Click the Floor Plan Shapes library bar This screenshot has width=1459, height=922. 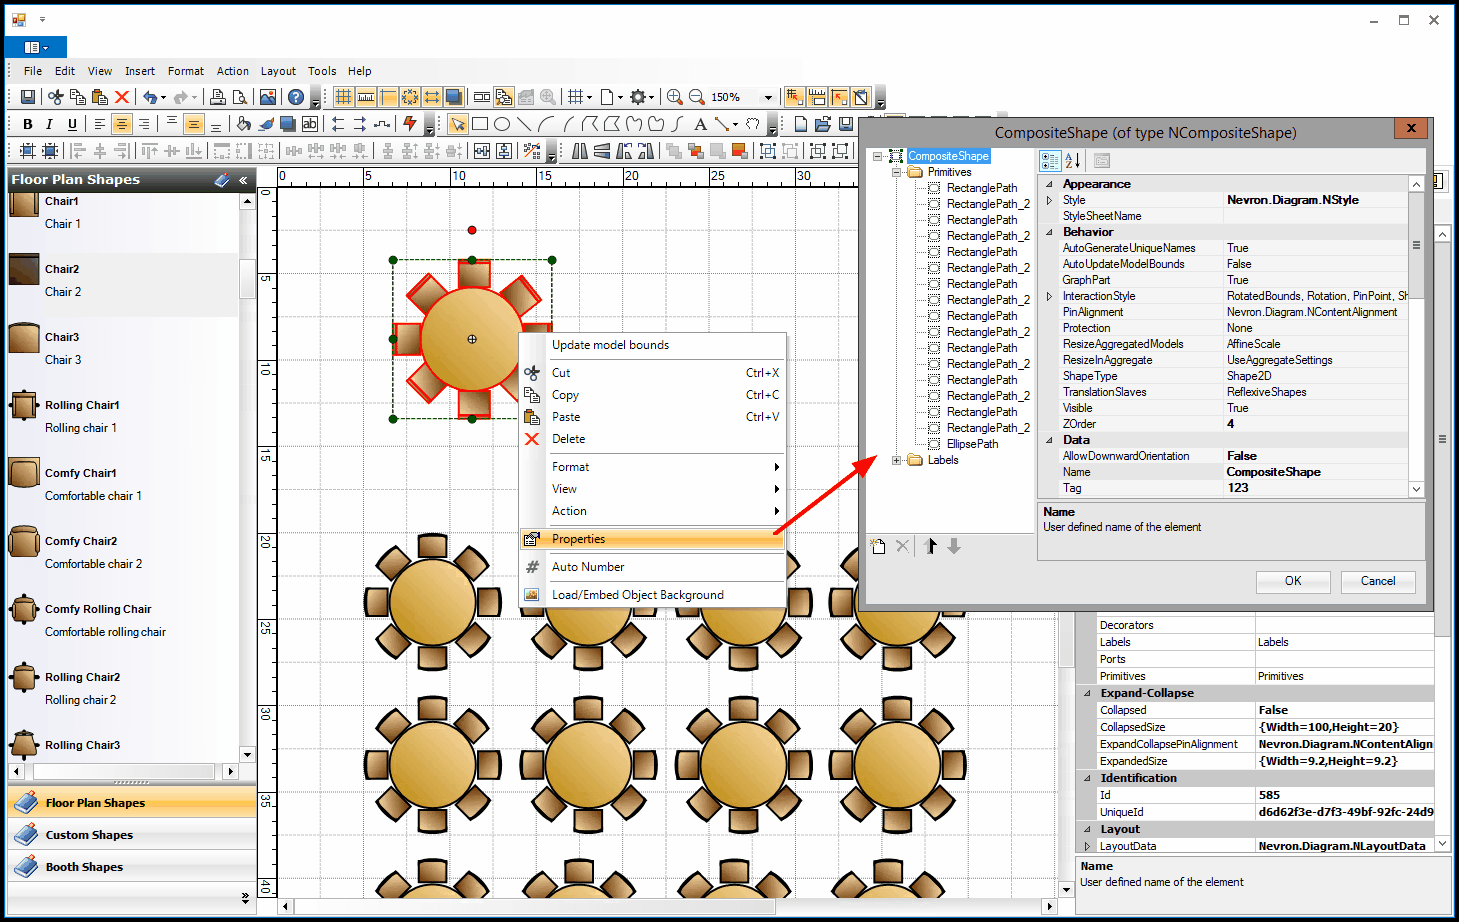click(132, 803)
